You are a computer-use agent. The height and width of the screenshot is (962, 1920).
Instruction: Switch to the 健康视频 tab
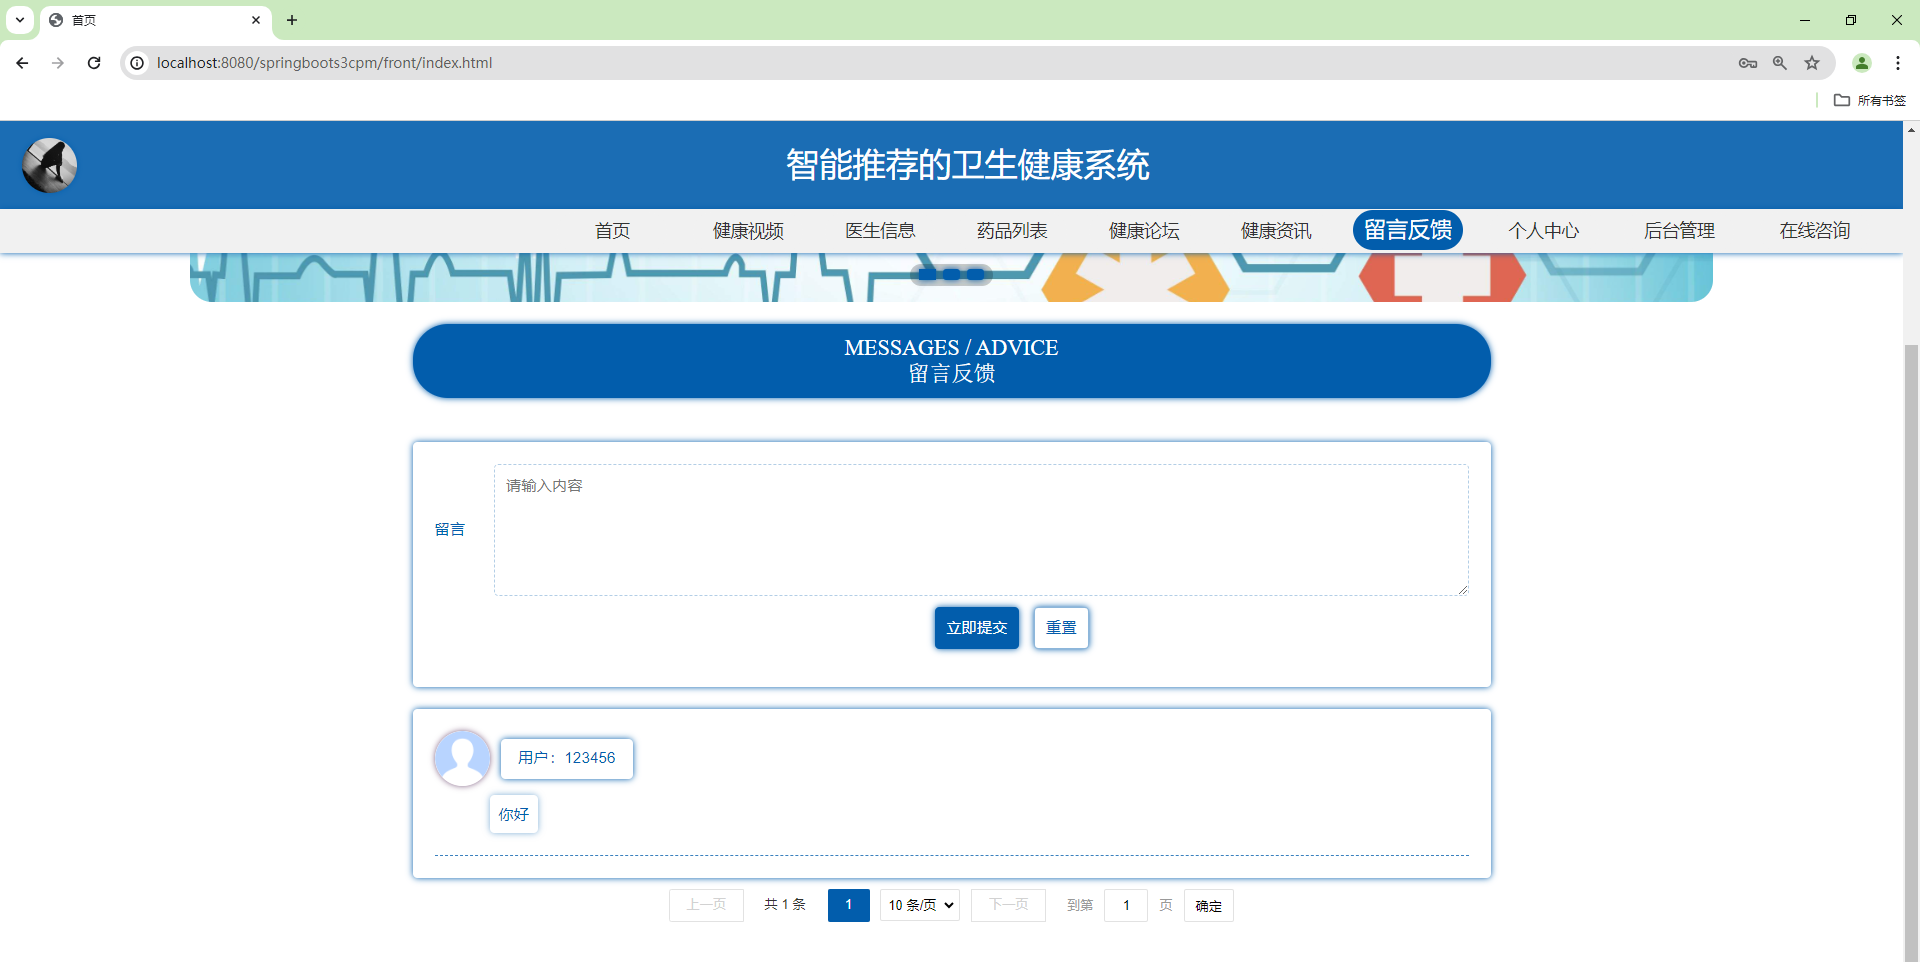pos(747,230)
